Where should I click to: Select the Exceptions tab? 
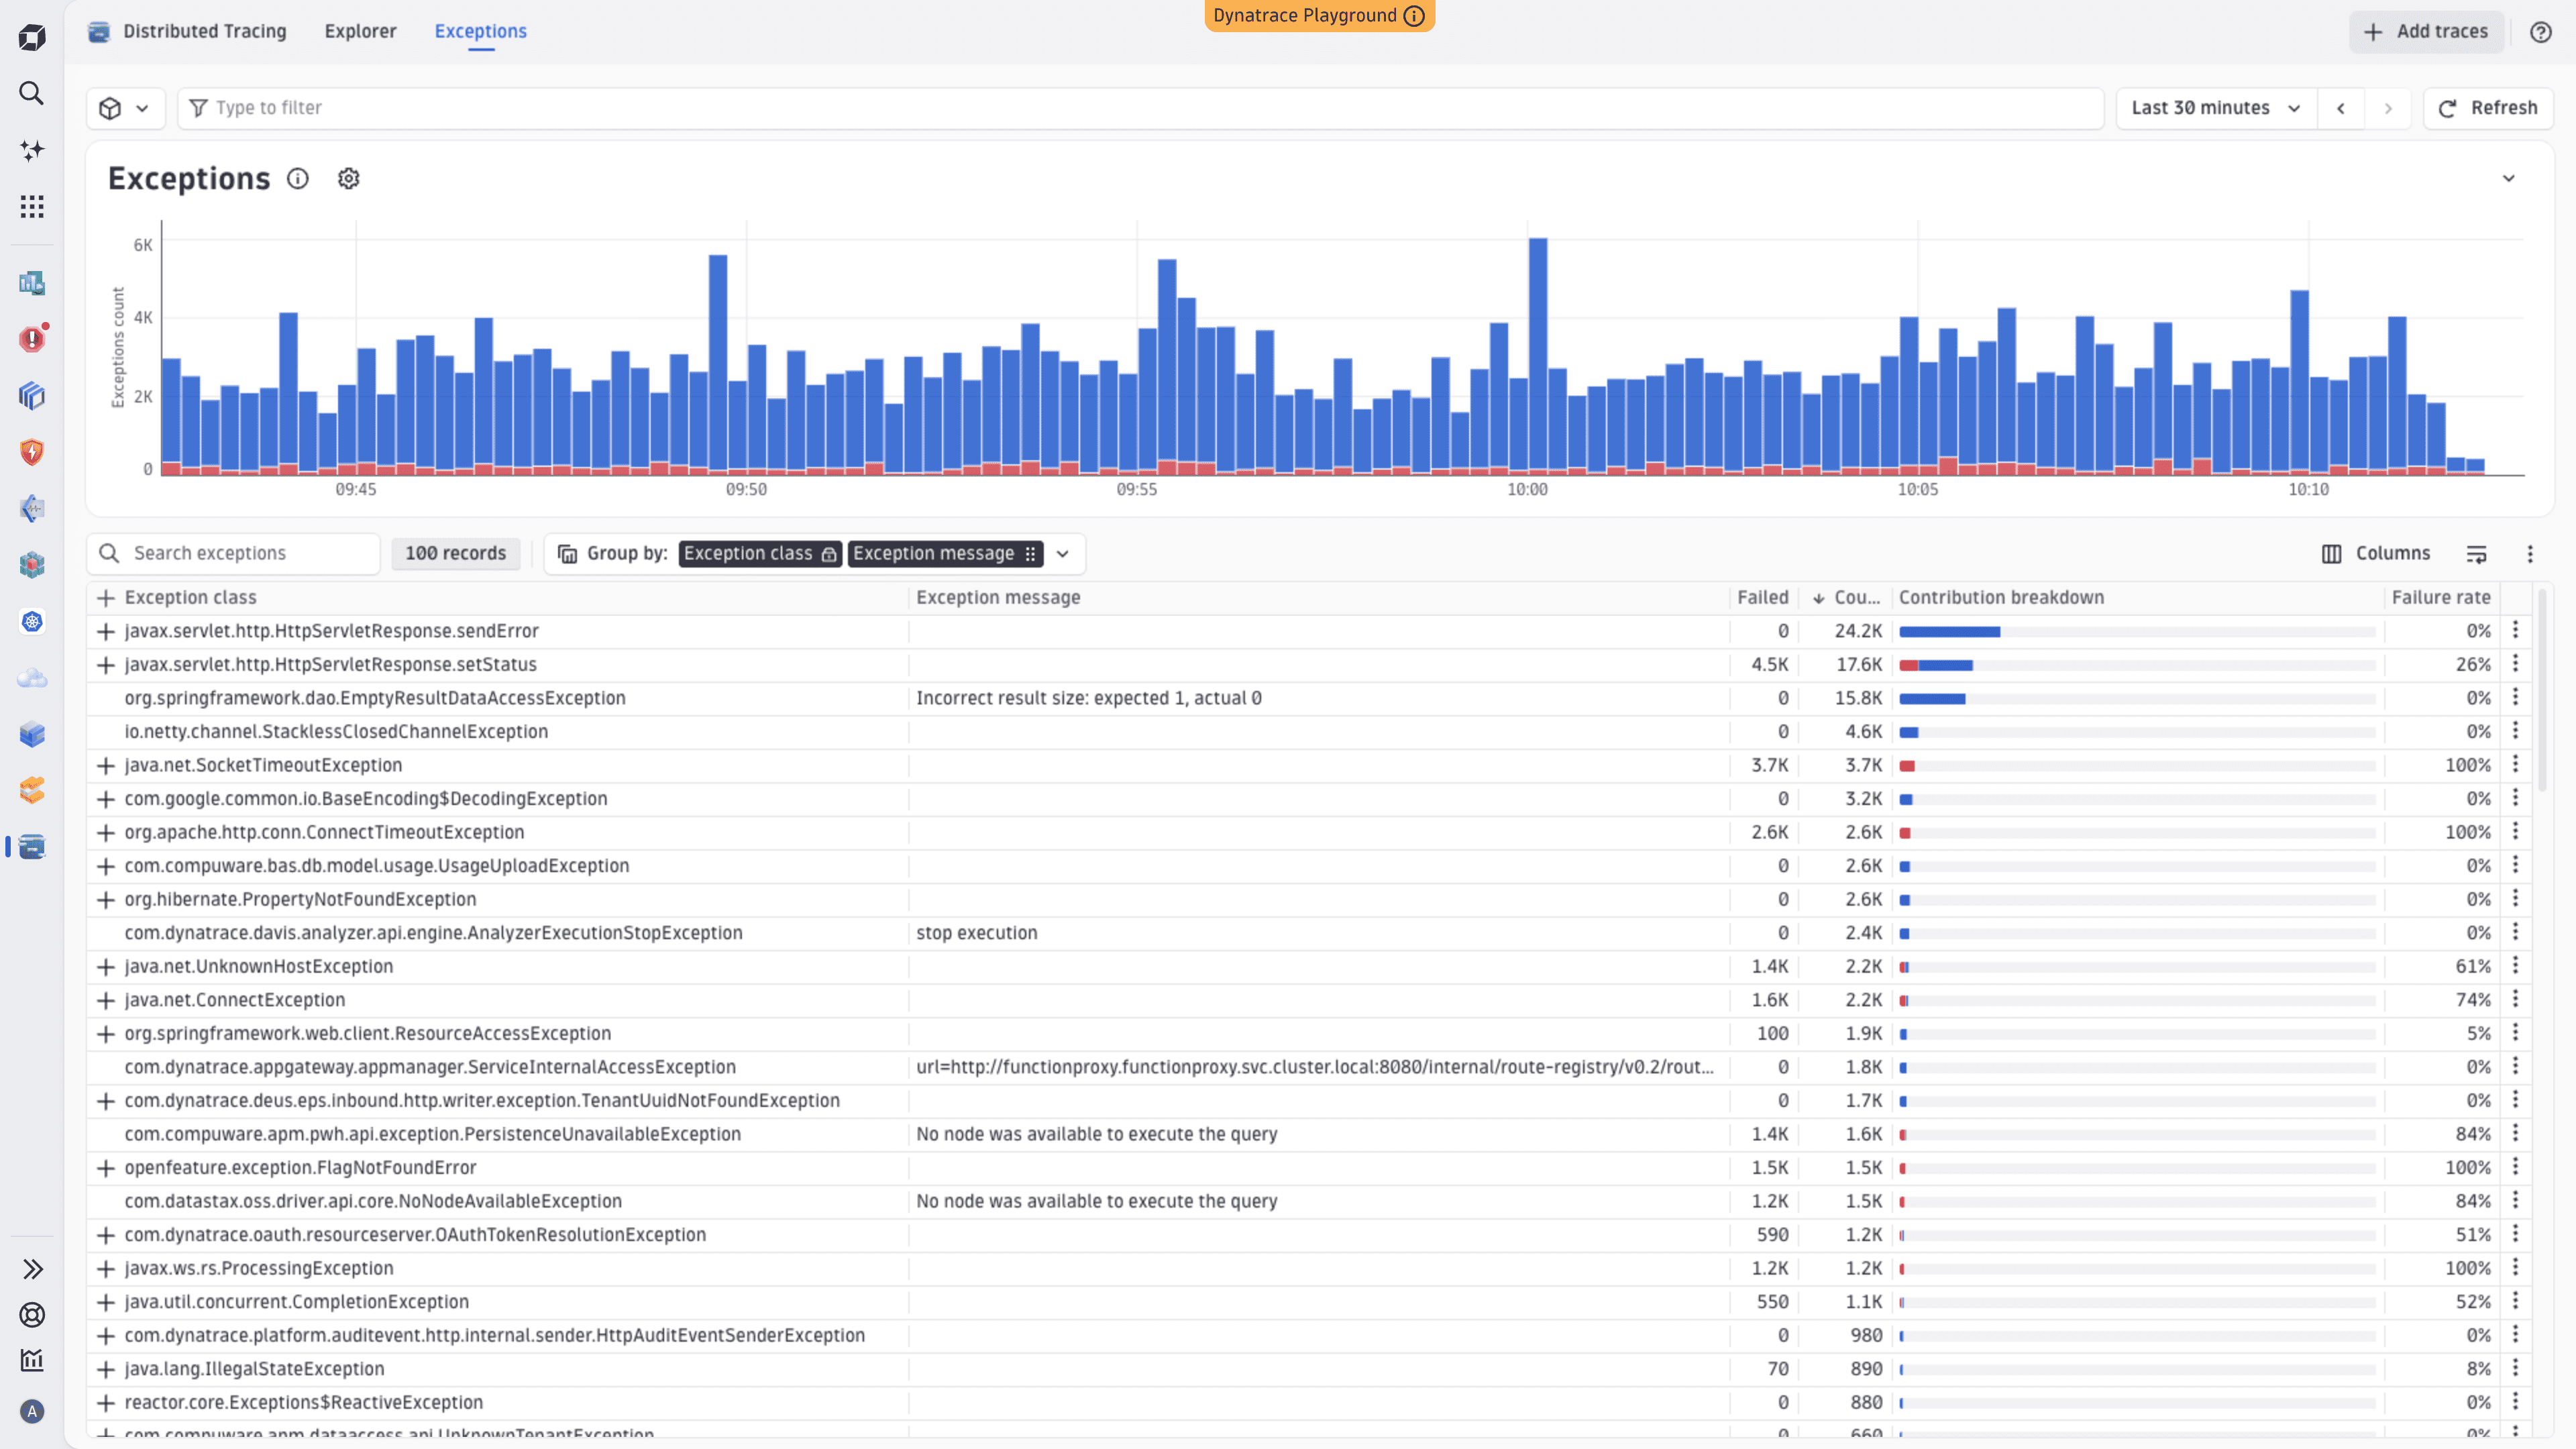(480, 31)
